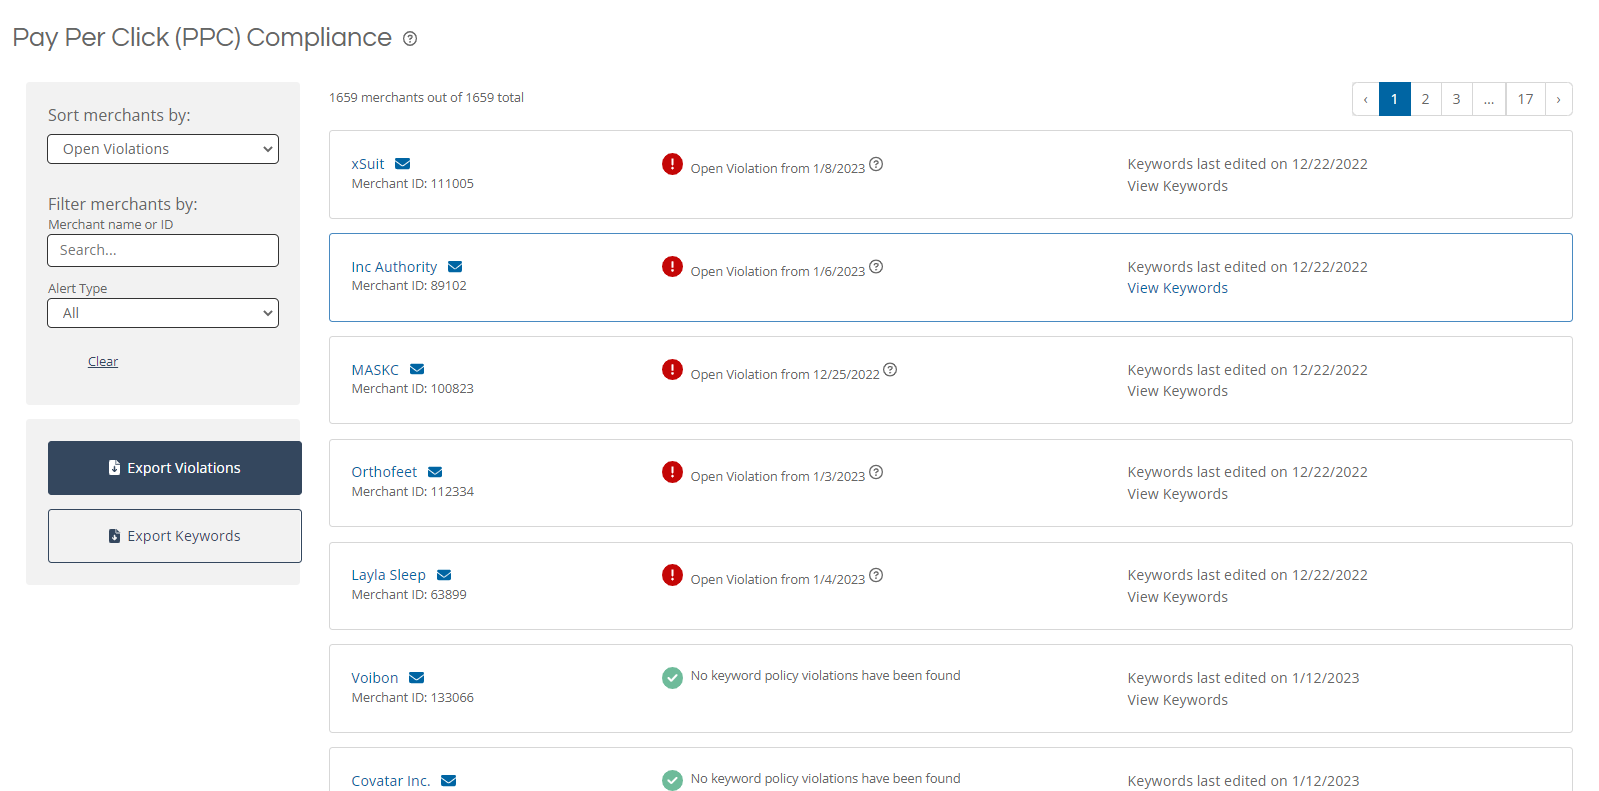
Task: Open xSuit merchant link
Action: coord(368,164)
